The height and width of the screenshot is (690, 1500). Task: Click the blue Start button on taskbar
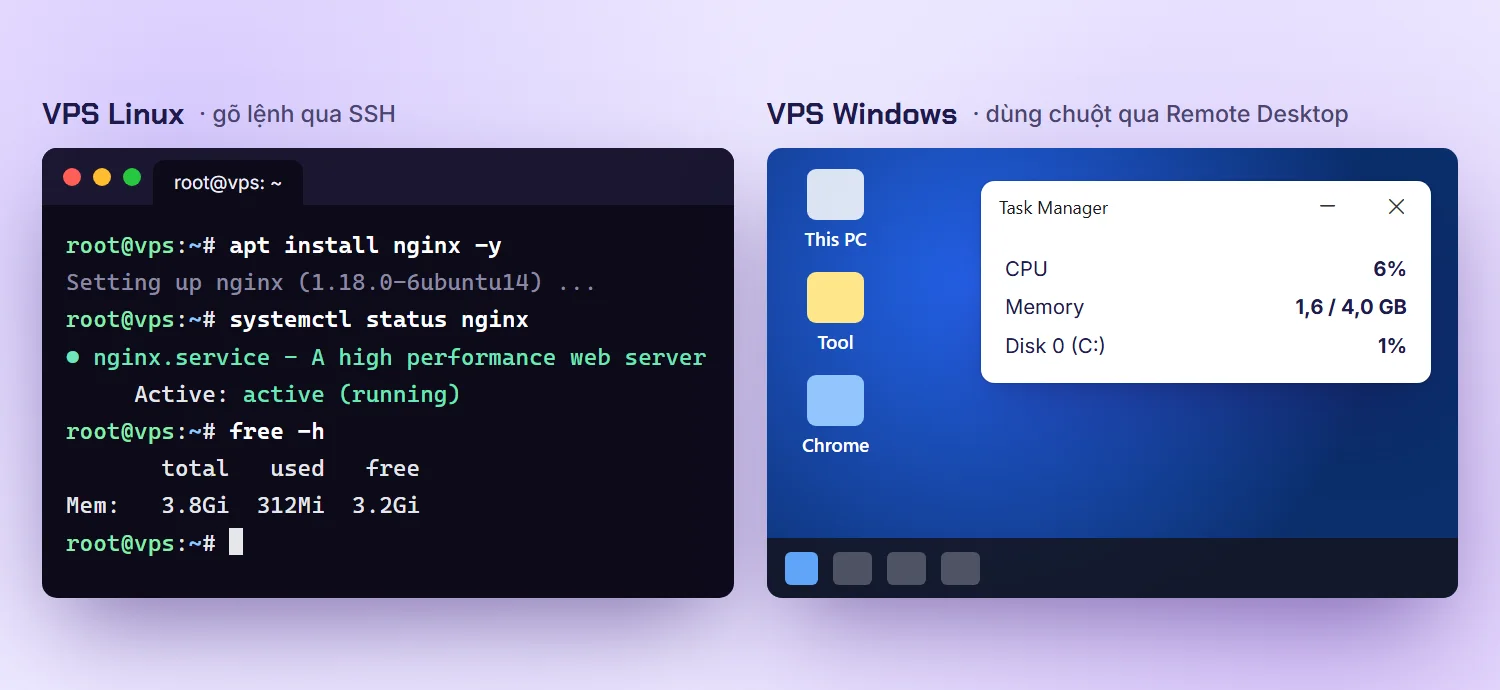pos(801,568)
